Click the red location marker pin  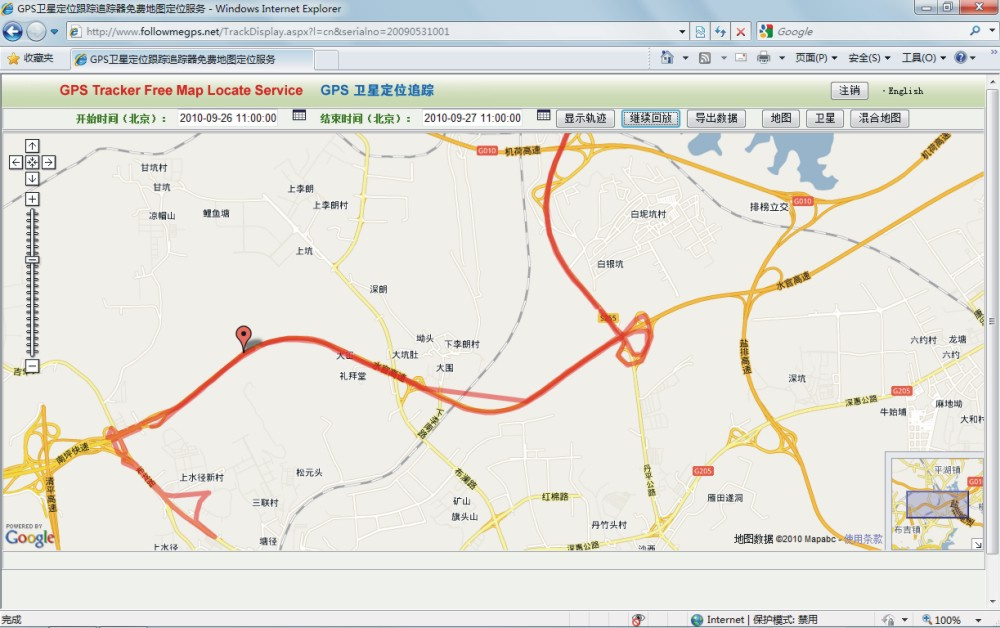(x=243, y=337)
